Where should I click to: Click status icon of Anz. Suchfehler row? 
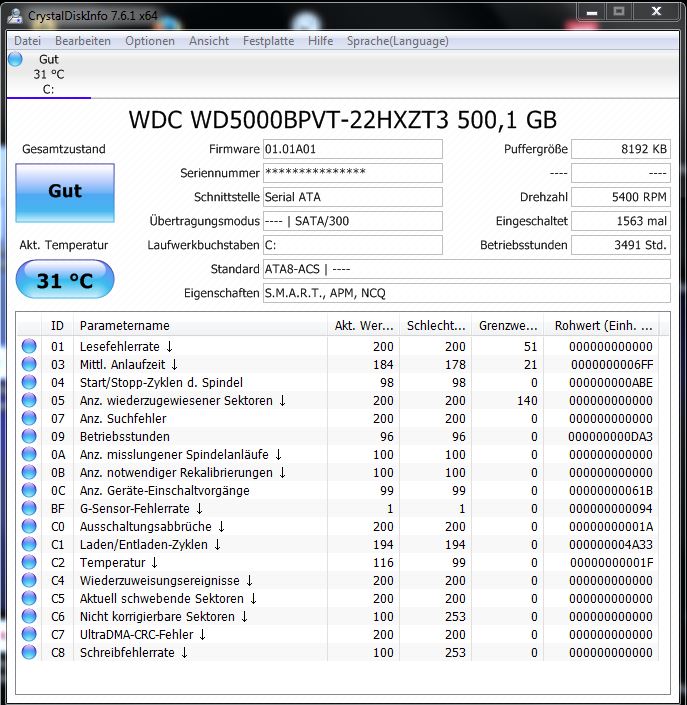[x=29, y=418]
